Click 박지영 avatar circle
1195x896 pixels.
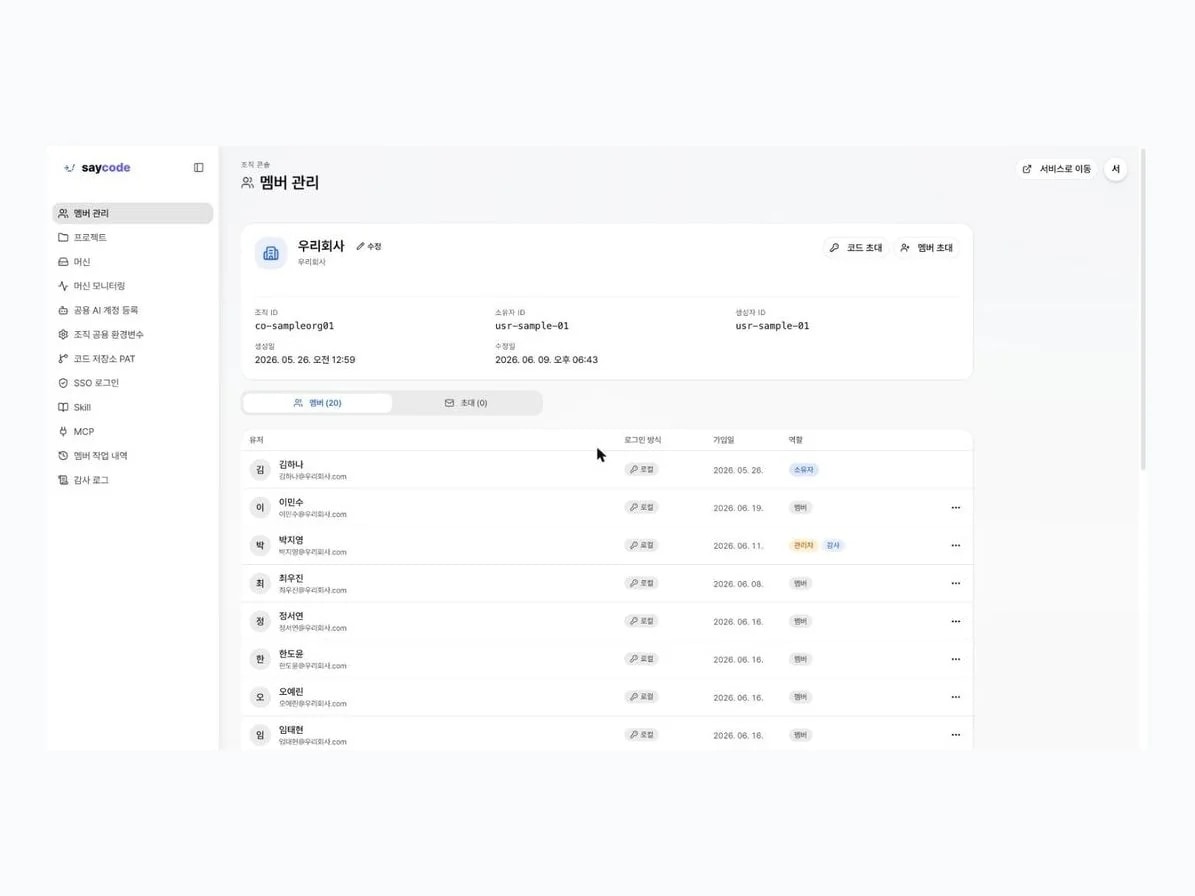pyautogui.click(x=260, y=546)
